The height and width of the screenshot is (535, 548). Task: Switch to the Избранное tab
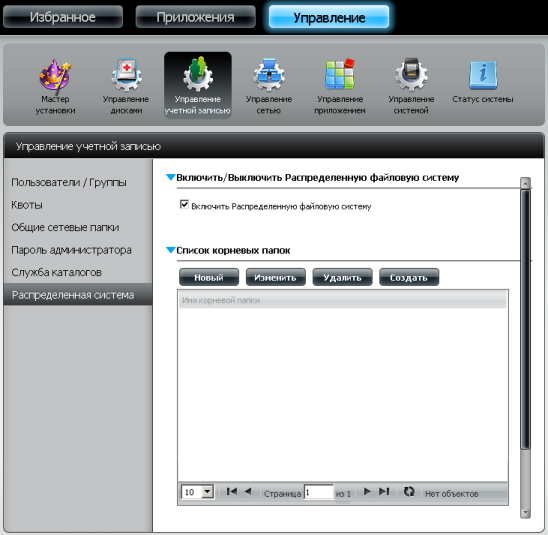[x=63, y=16]
